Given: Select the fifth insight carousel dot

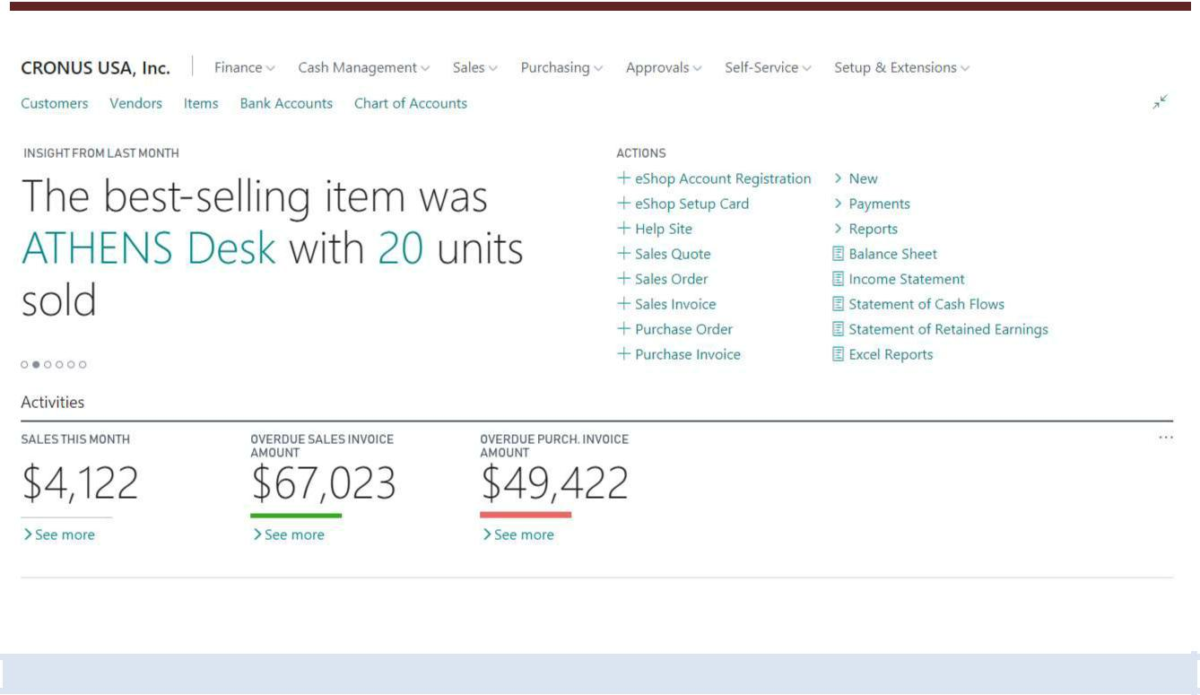Looking at the screenshot, I should tap(71, 365).
